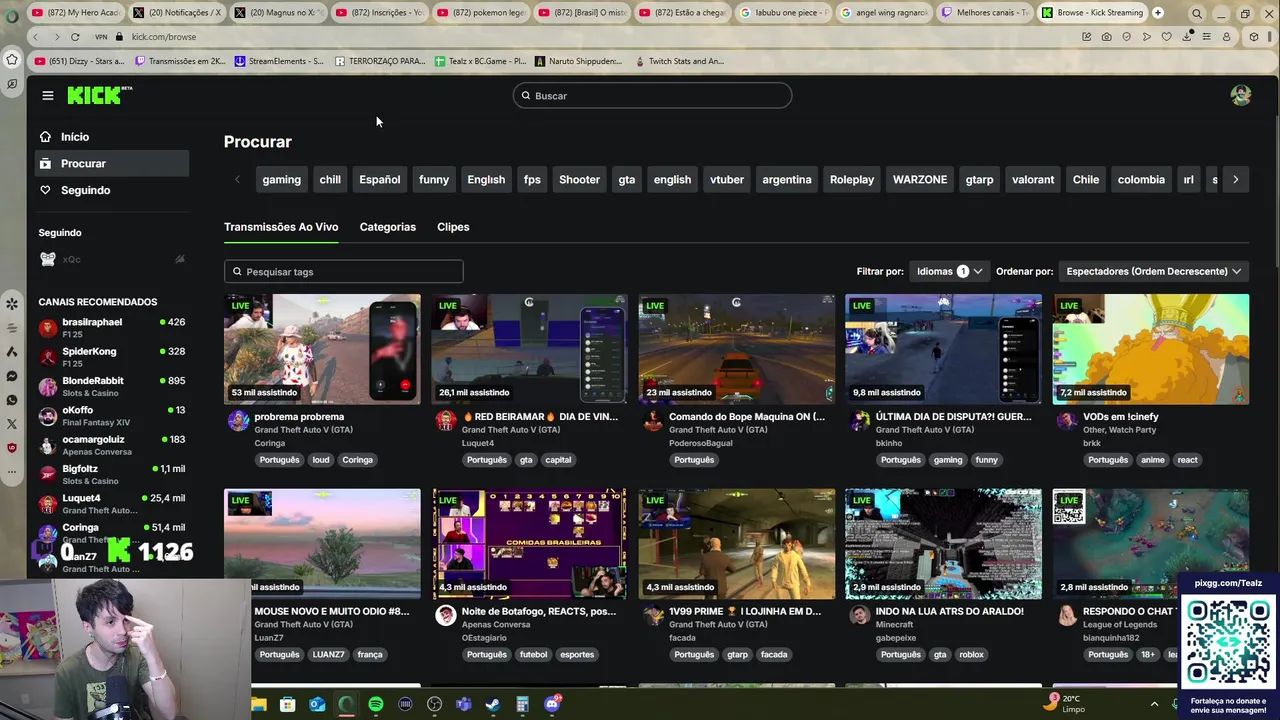Screen dimensions: 1280x720
Task: Click the Coringa streamer avatar under probrema
Action: click(238, 421)
